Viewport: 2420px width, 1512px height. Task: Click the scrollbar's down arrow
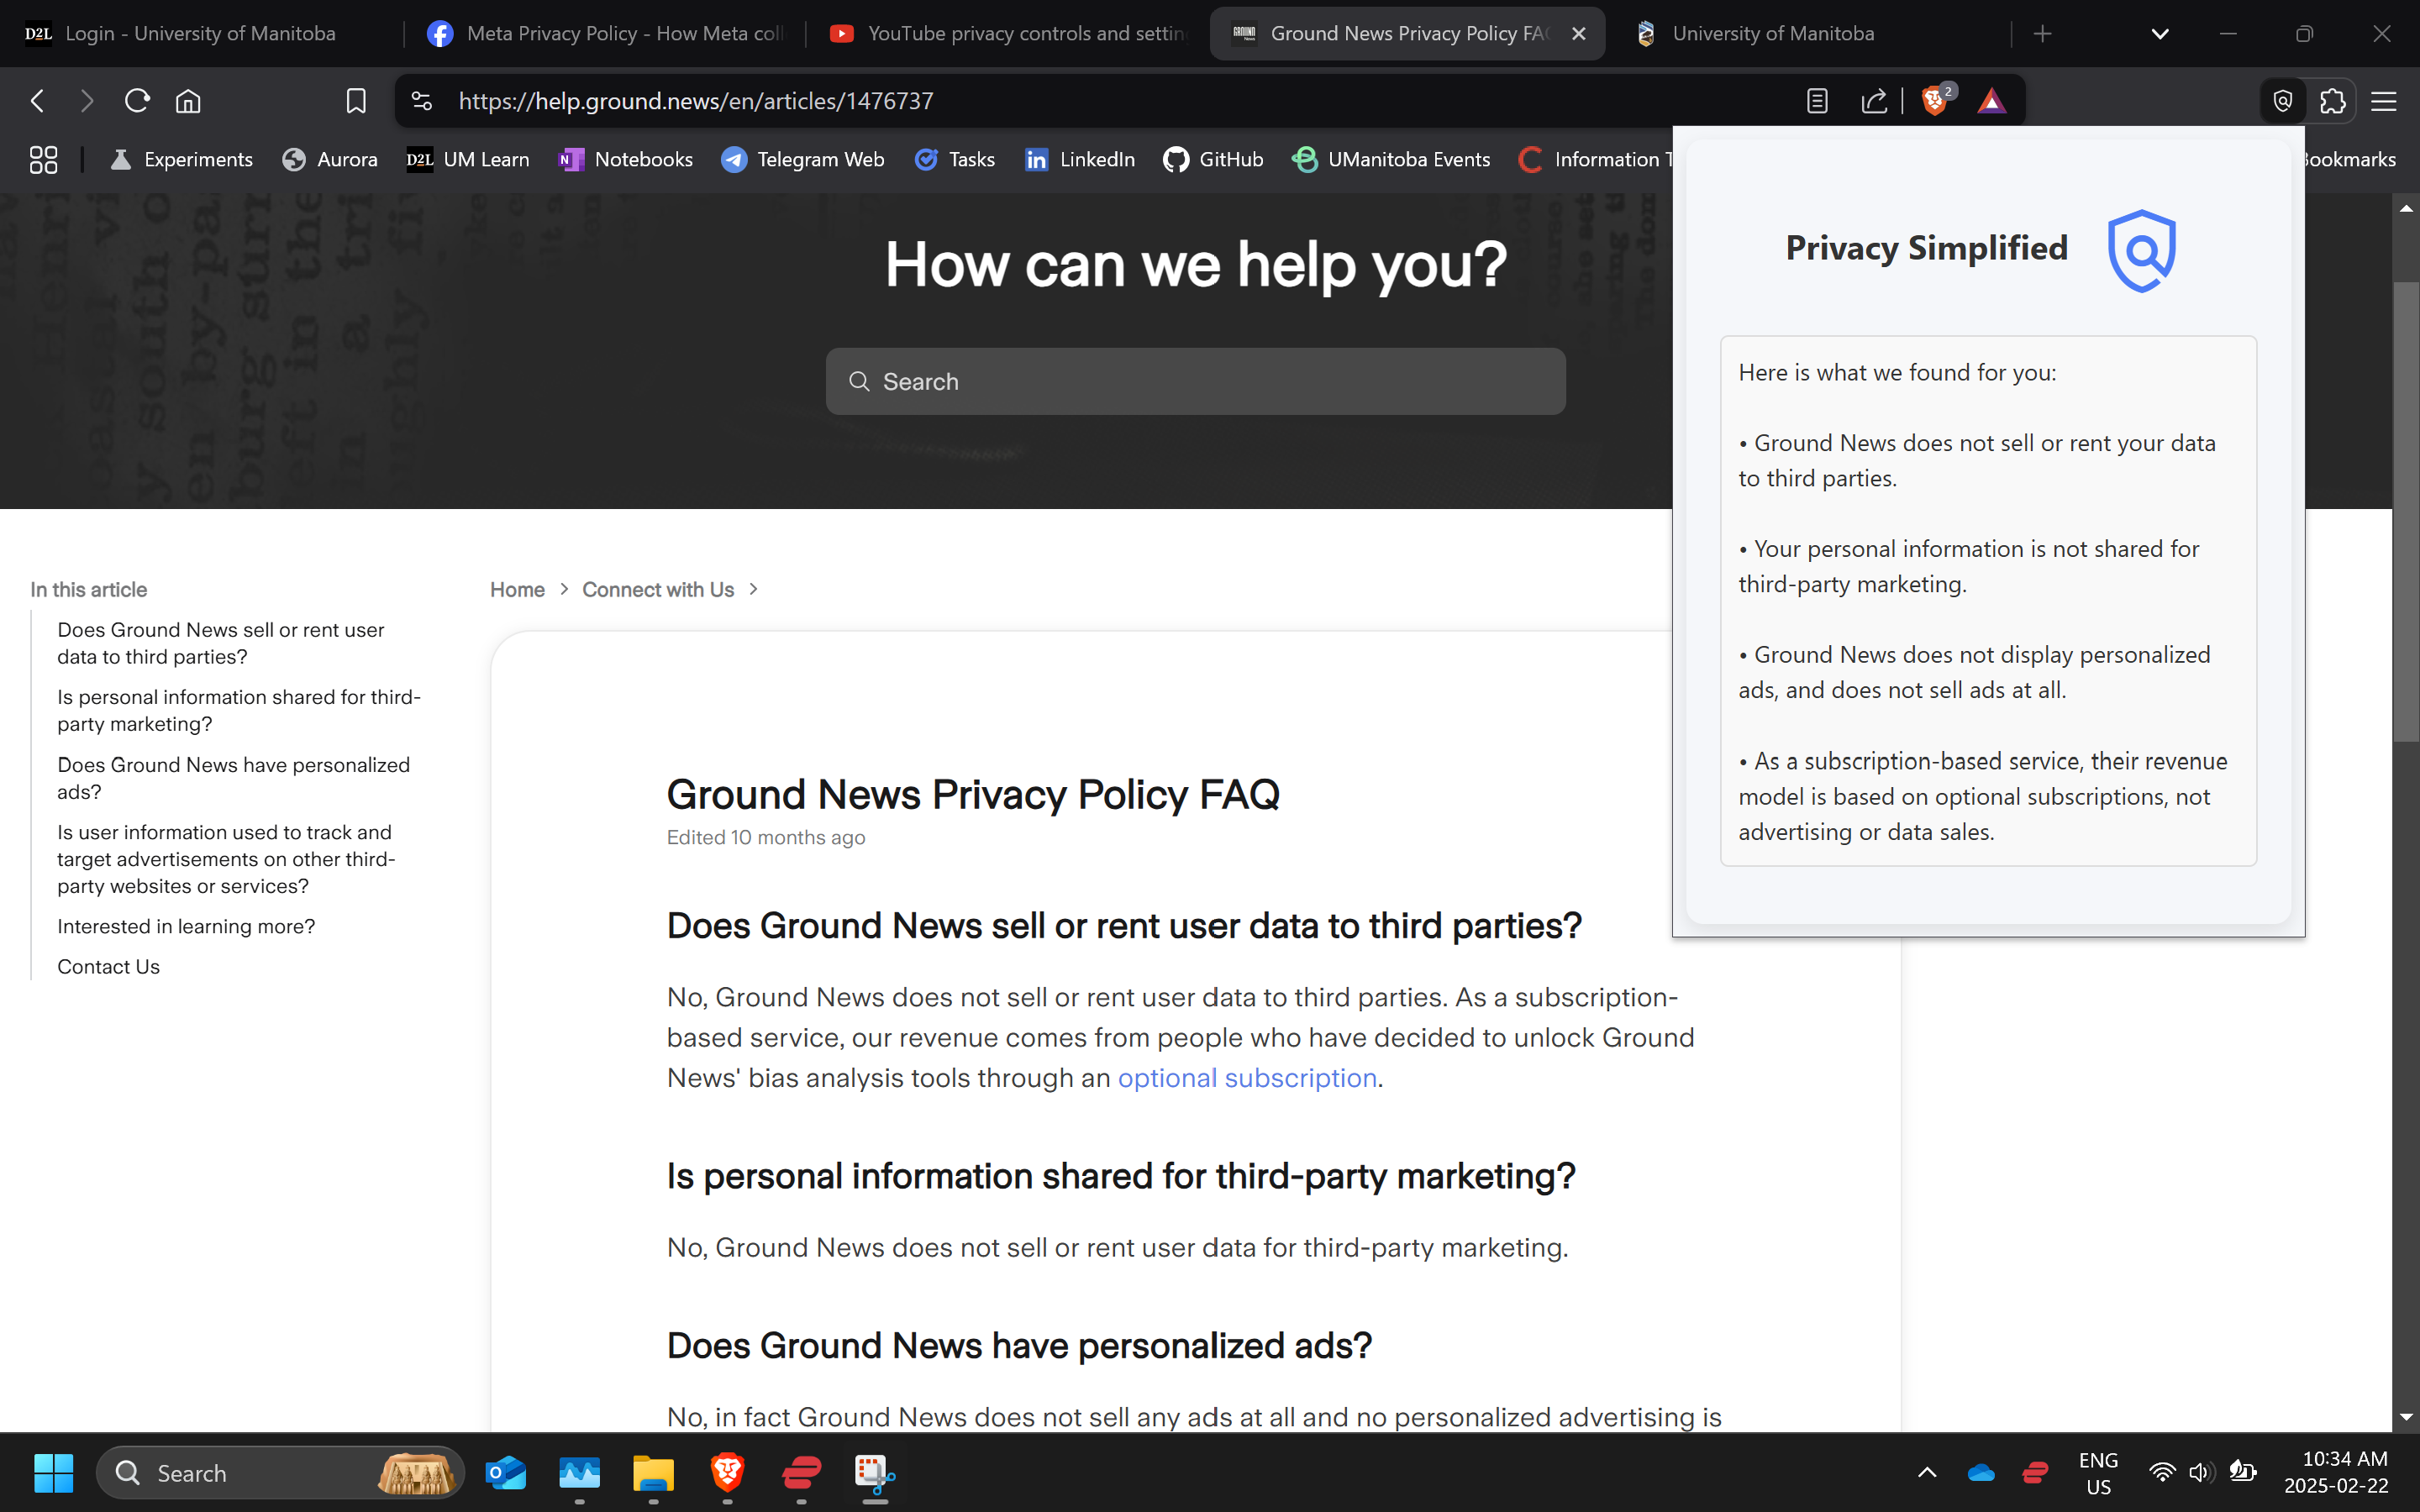point(2404,1416)
